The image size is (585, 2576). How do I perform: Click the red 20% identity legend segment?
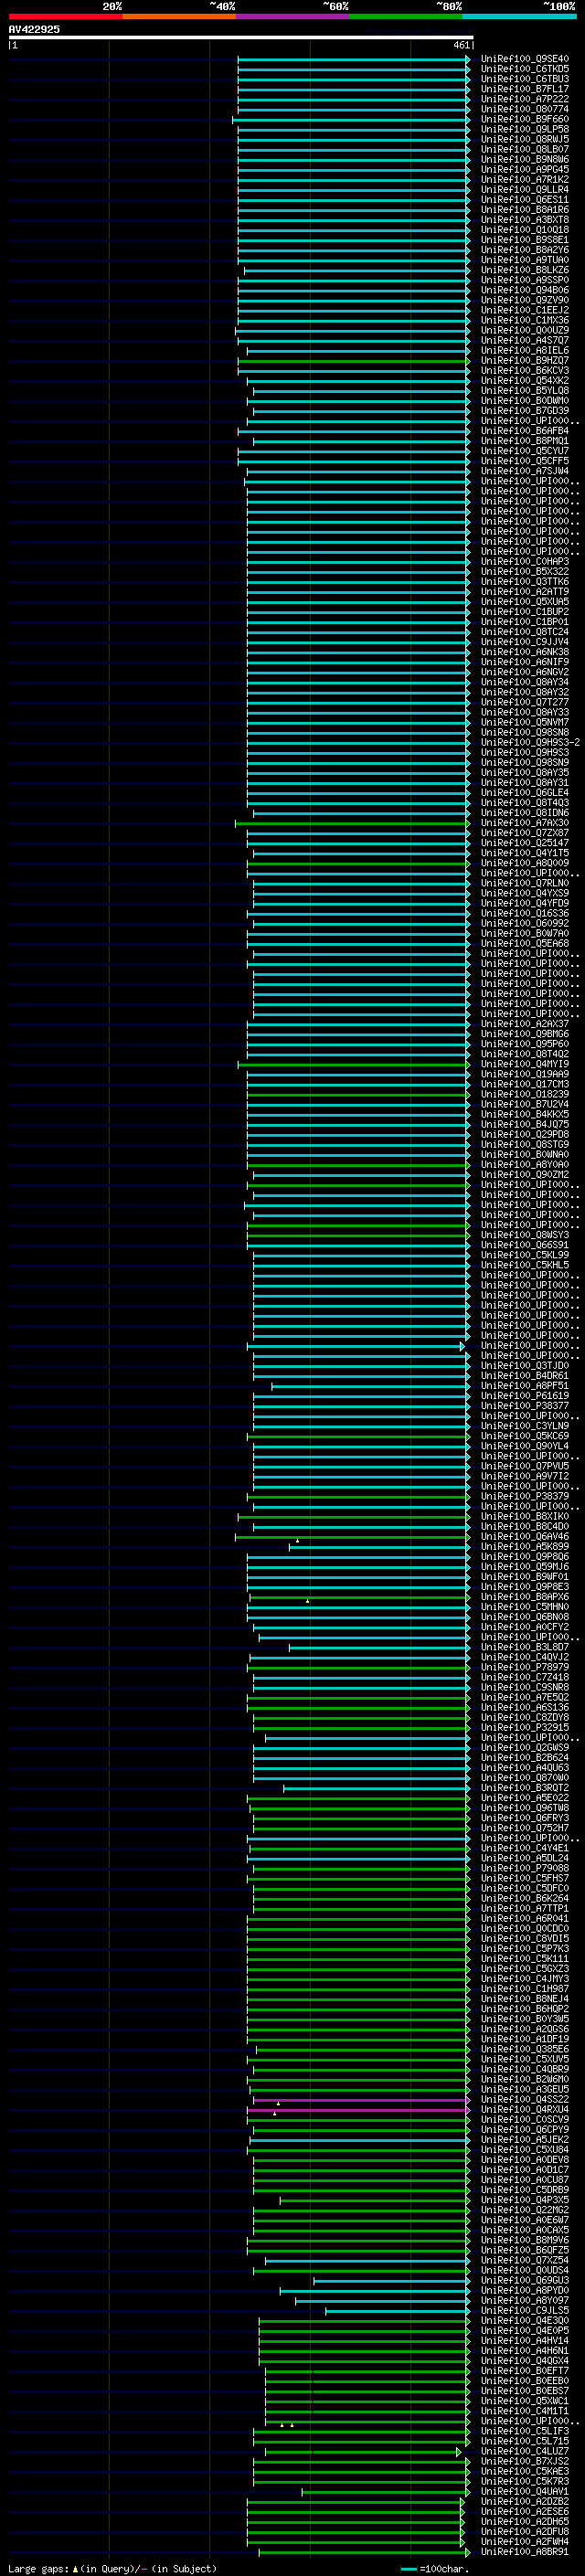[x=65, y=16]
